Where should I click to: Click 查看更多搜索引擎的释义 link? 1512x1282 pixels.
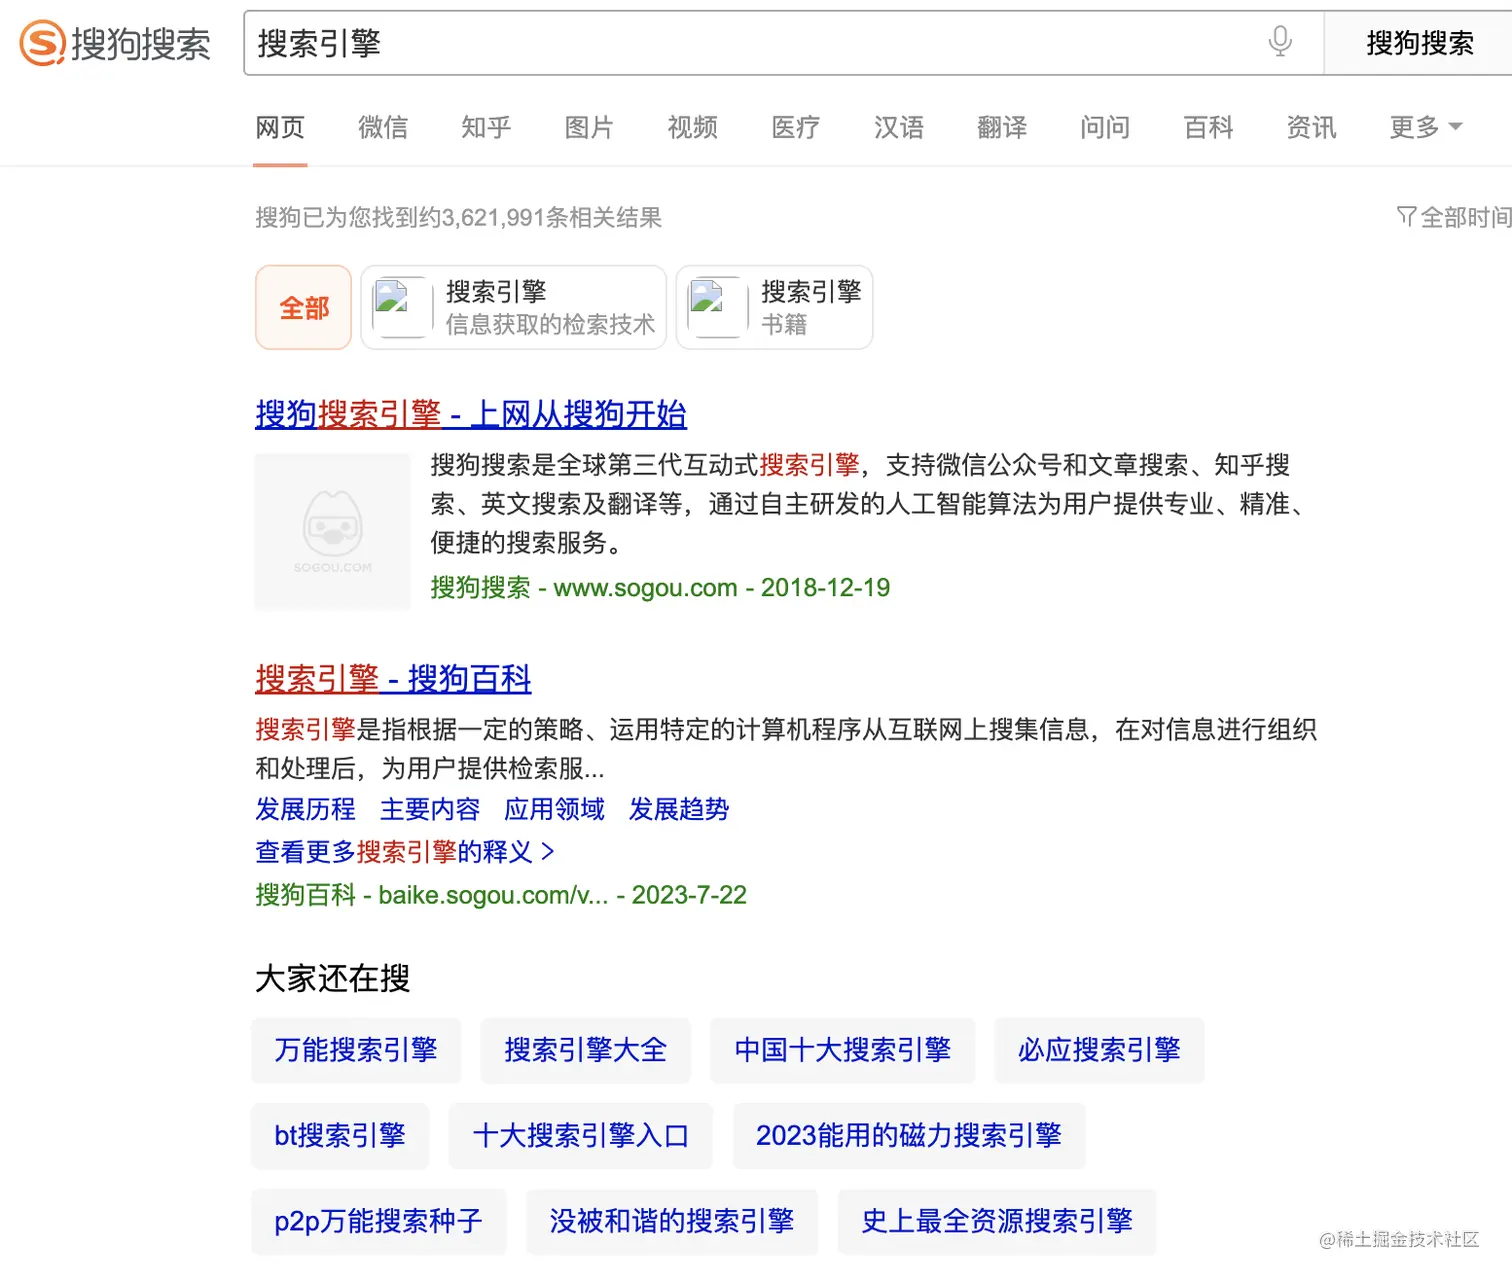(x=405, y=852)
